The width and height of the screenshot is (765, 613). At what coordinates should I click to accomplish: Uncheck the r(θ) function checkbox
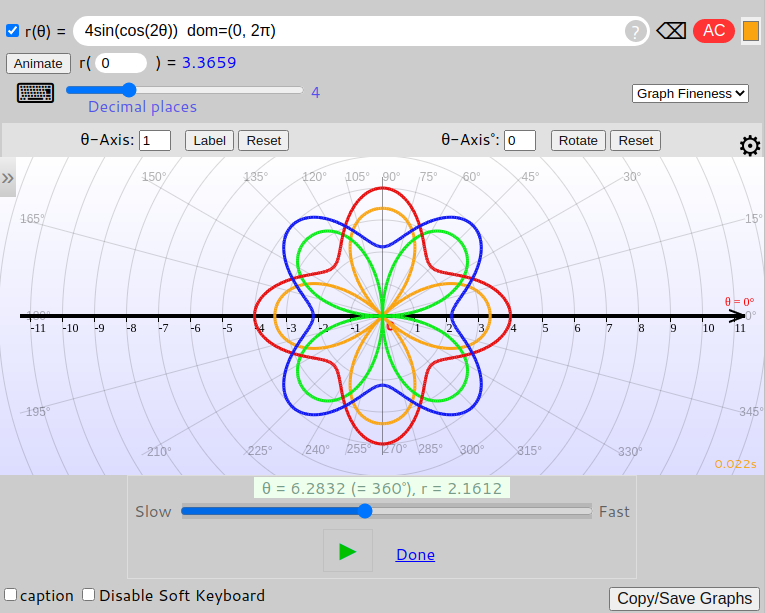pos(12,31)
